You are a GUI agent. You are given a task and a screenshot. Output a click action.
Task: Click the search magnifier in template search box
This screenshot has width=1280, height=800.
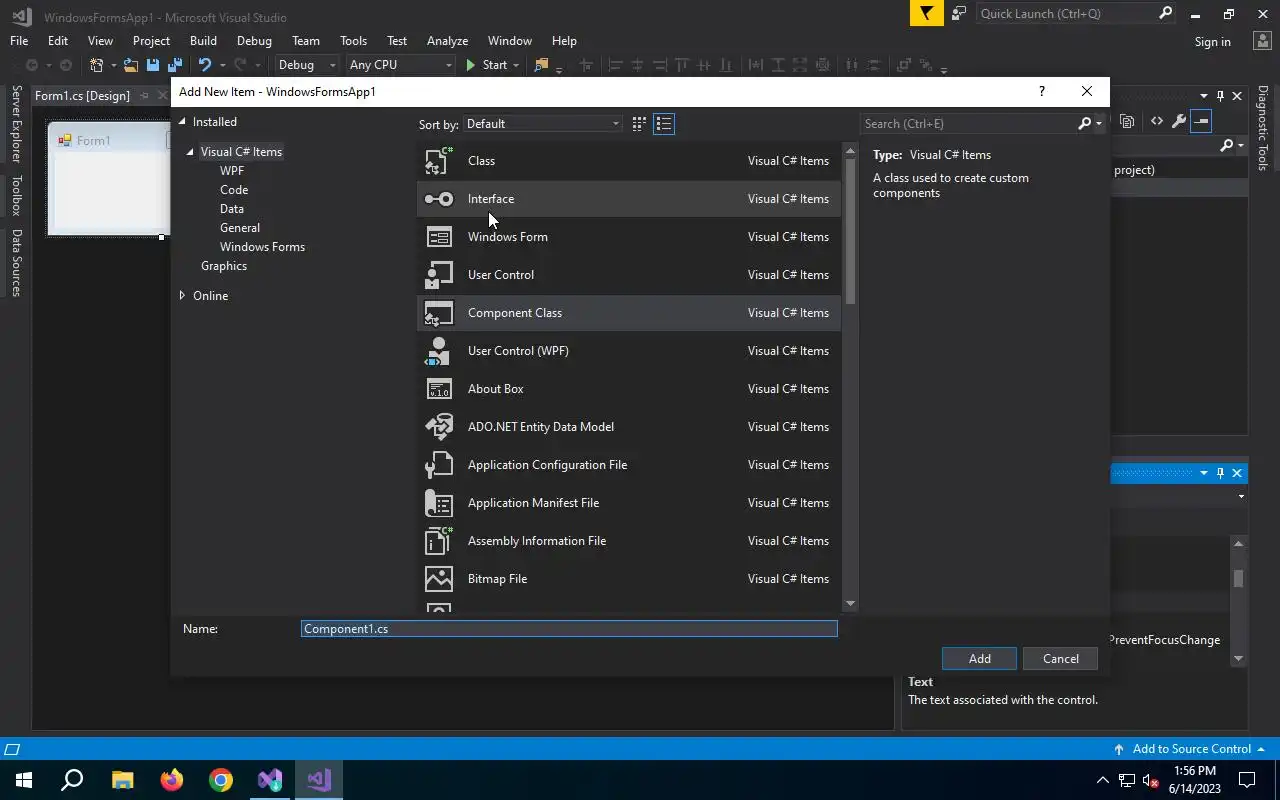1084,124
